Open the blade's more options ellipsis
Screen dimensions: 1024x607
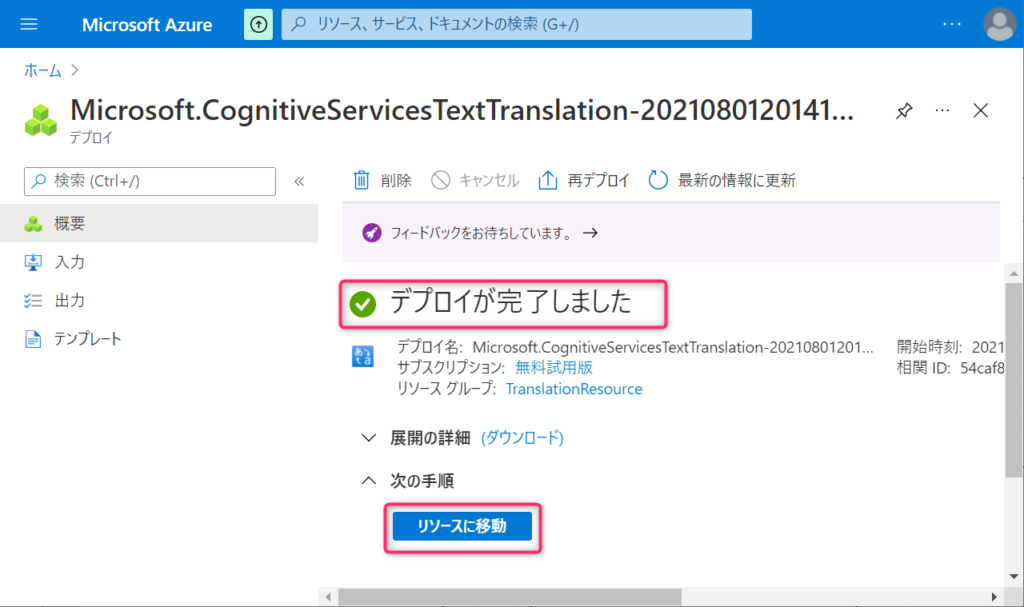pos(942,110)
